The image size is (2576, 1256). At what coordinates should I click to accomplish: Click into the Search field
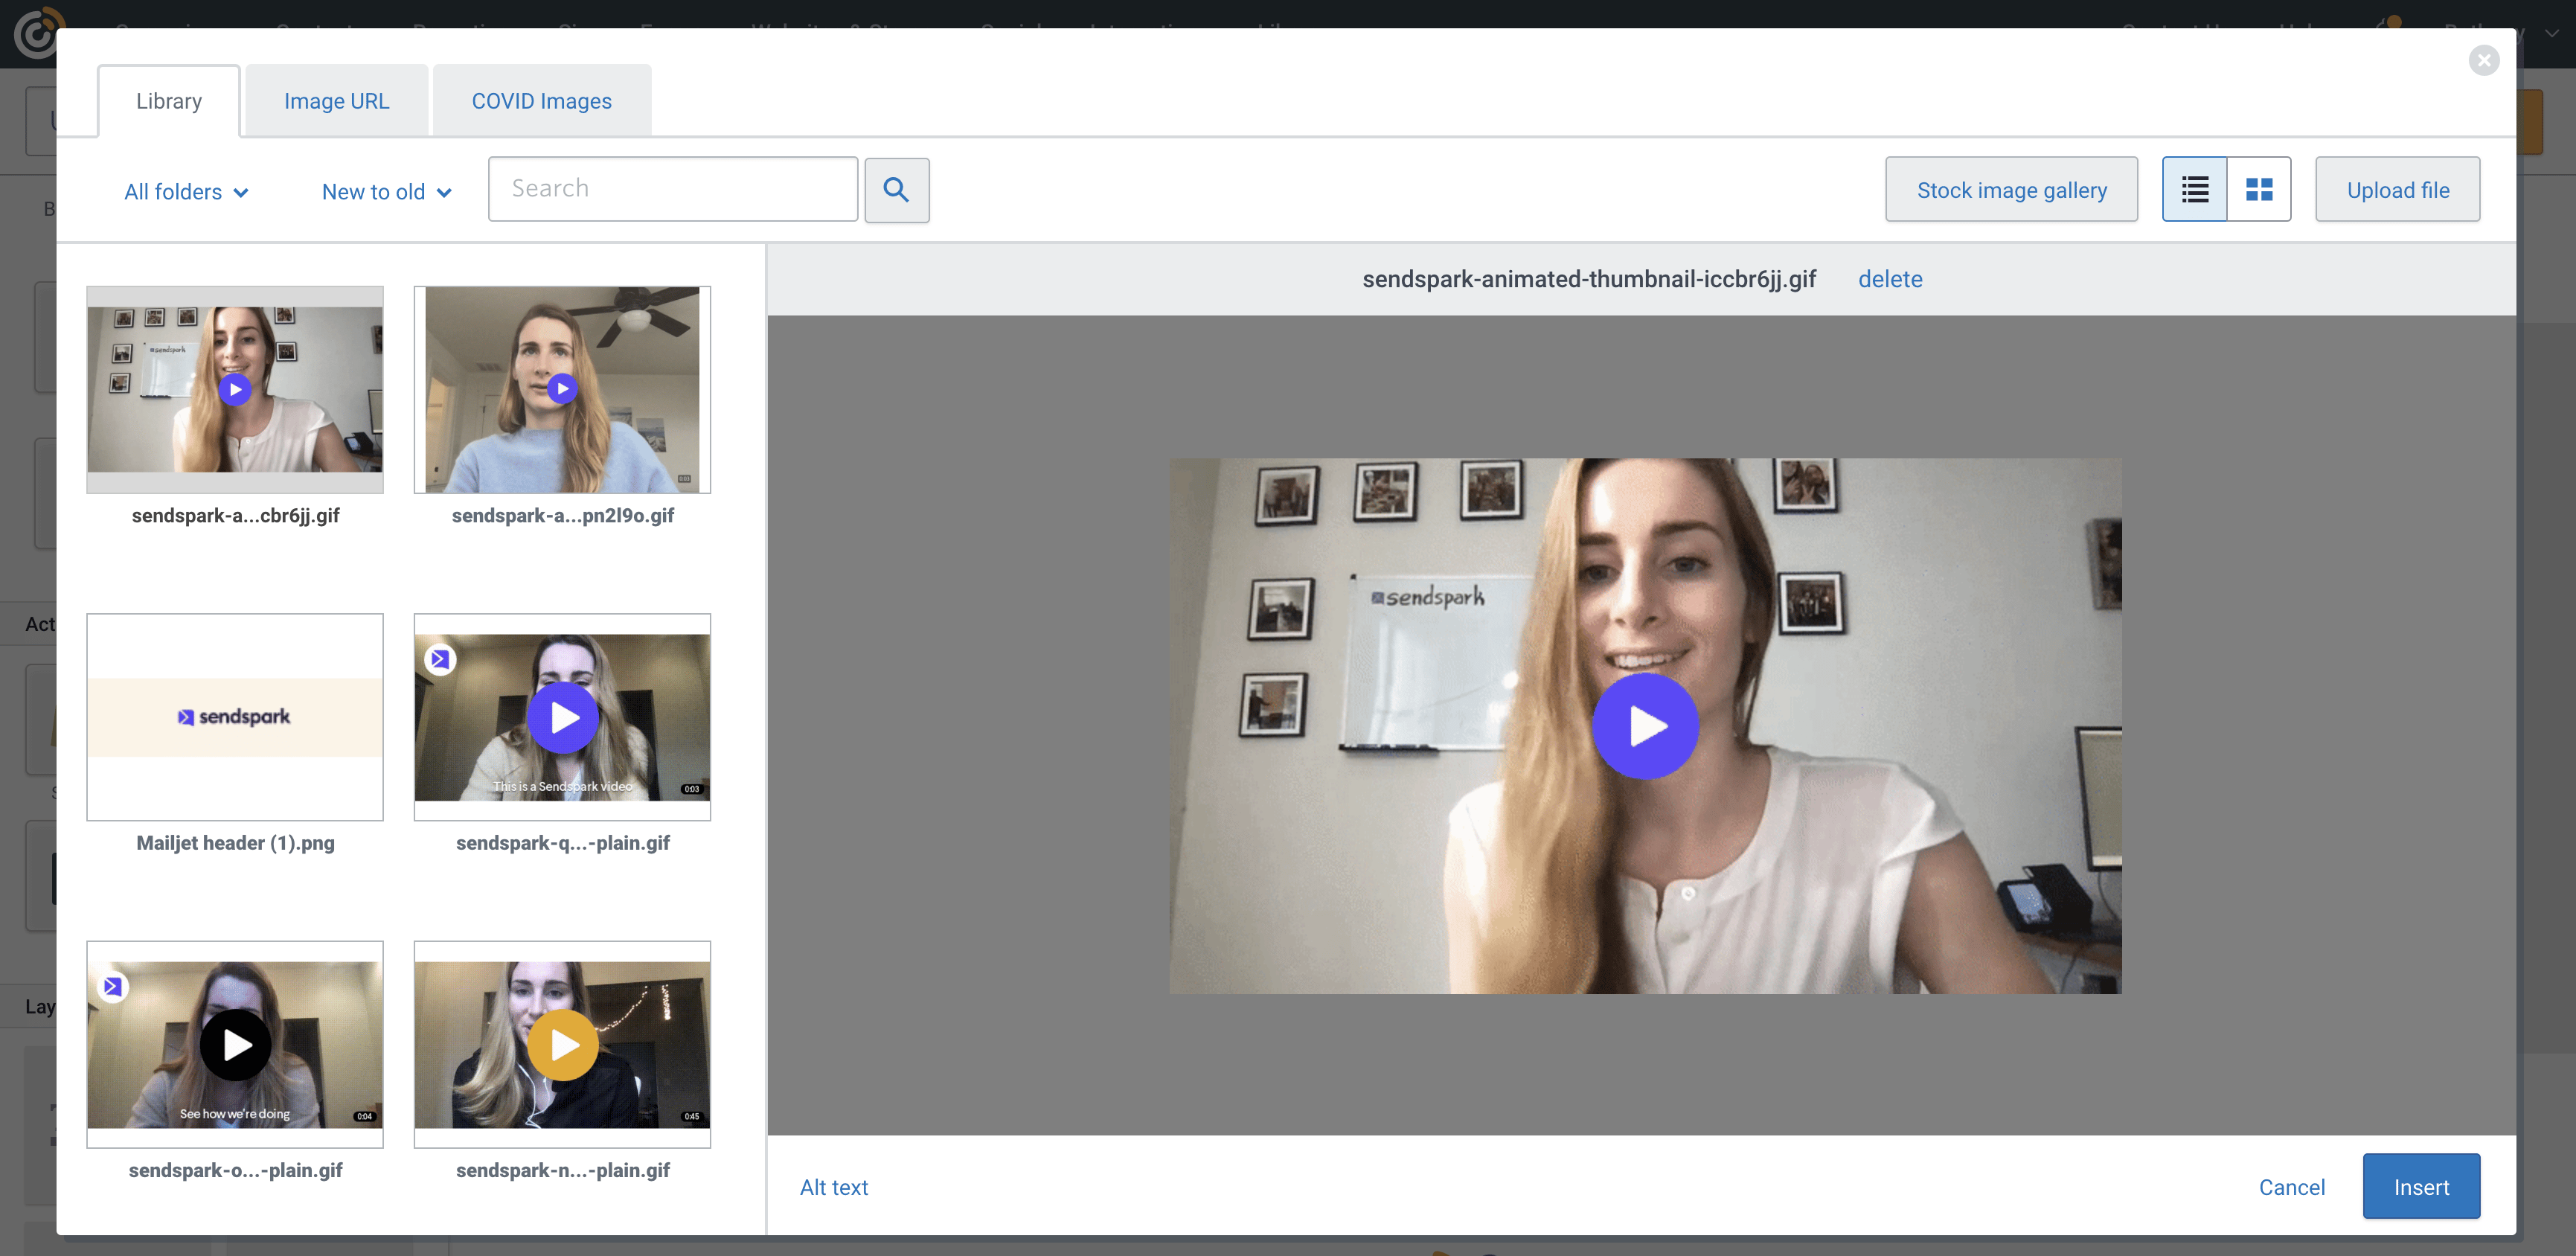tap(673, 189)
